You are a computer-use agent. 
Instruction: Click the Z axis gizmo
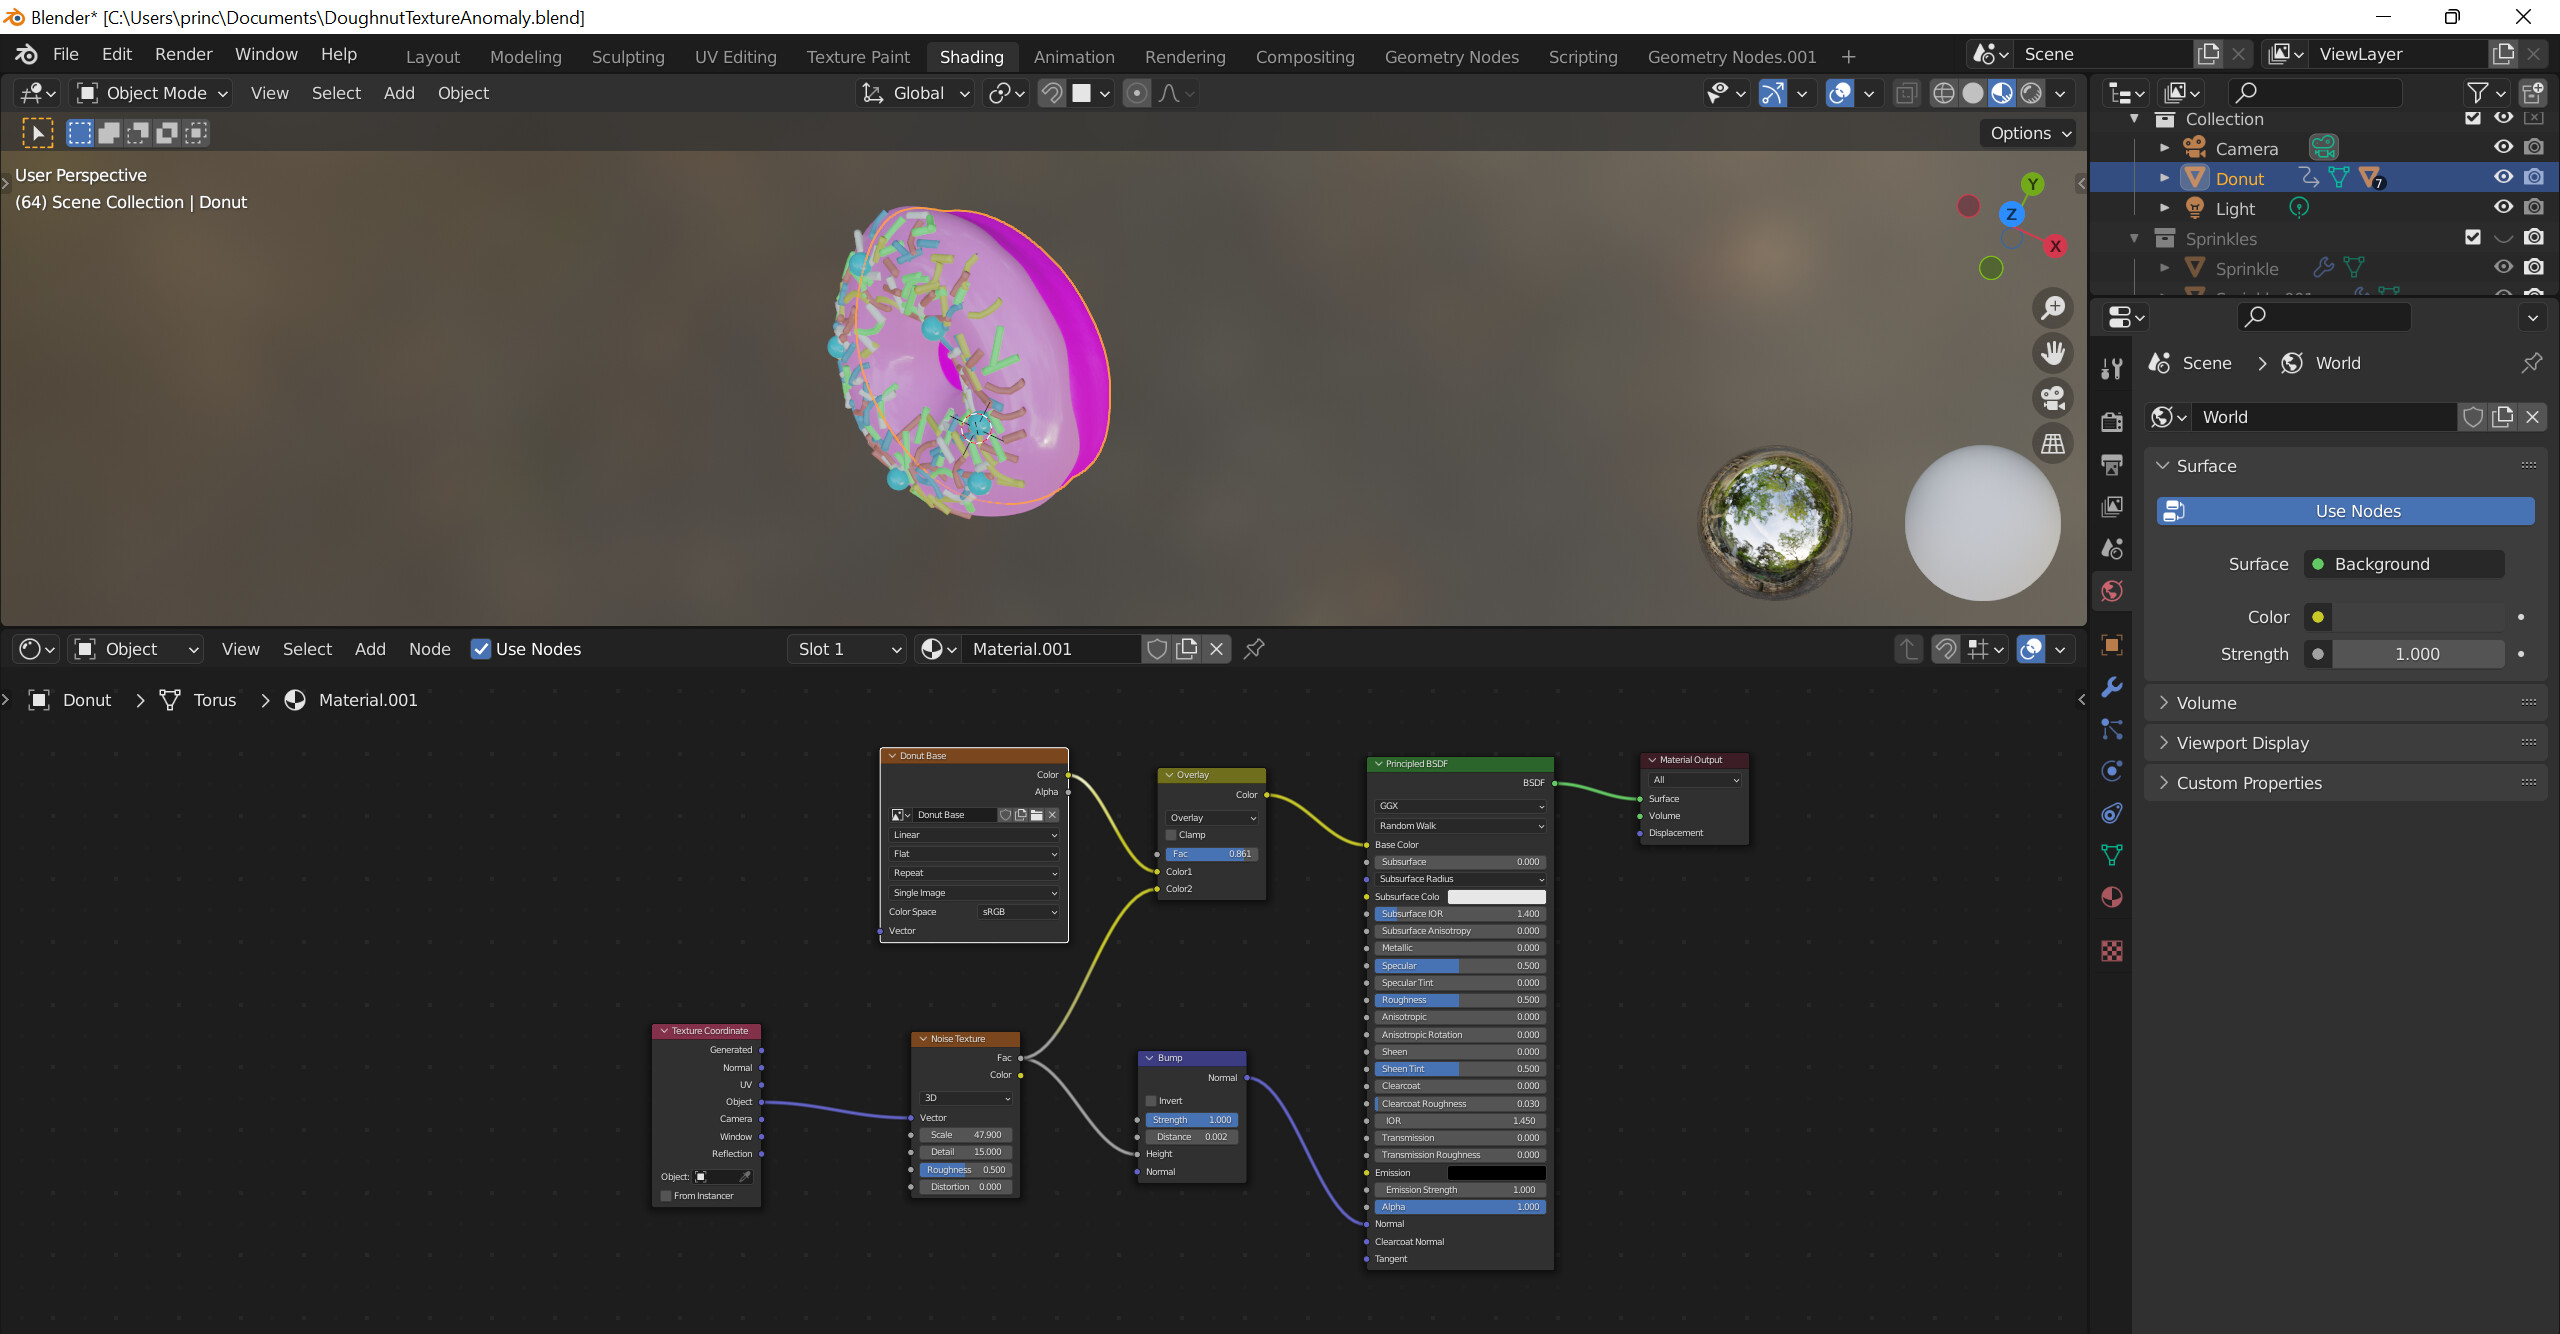coord(2011,214)
